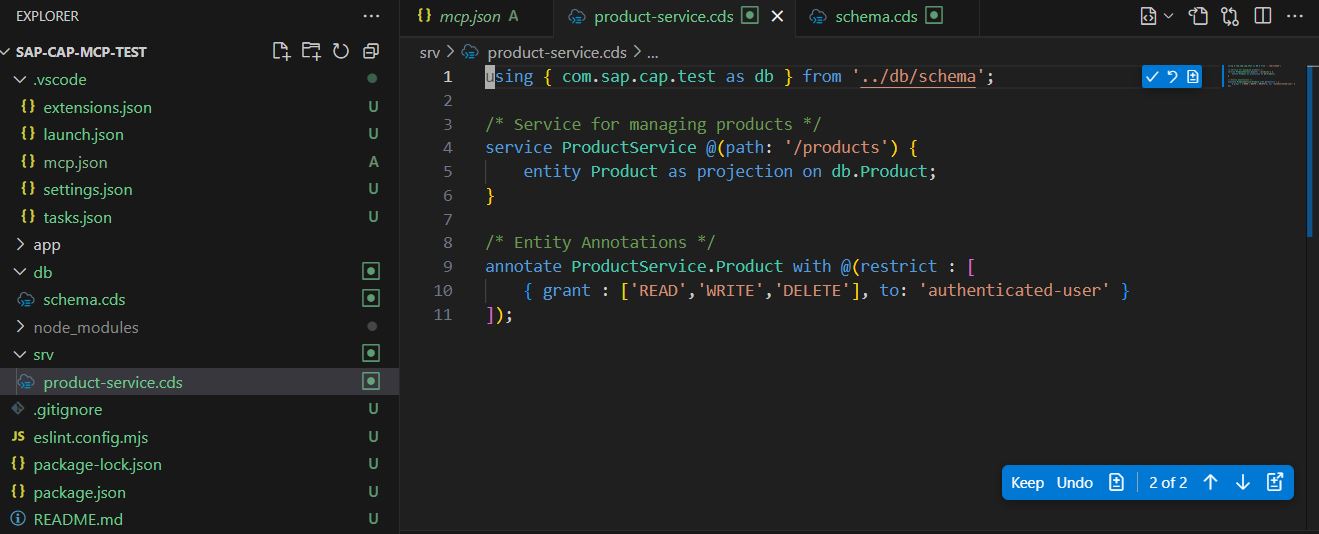Refresh the explorer file tree
Screen dimensions: 1319x534
[340, 51]
